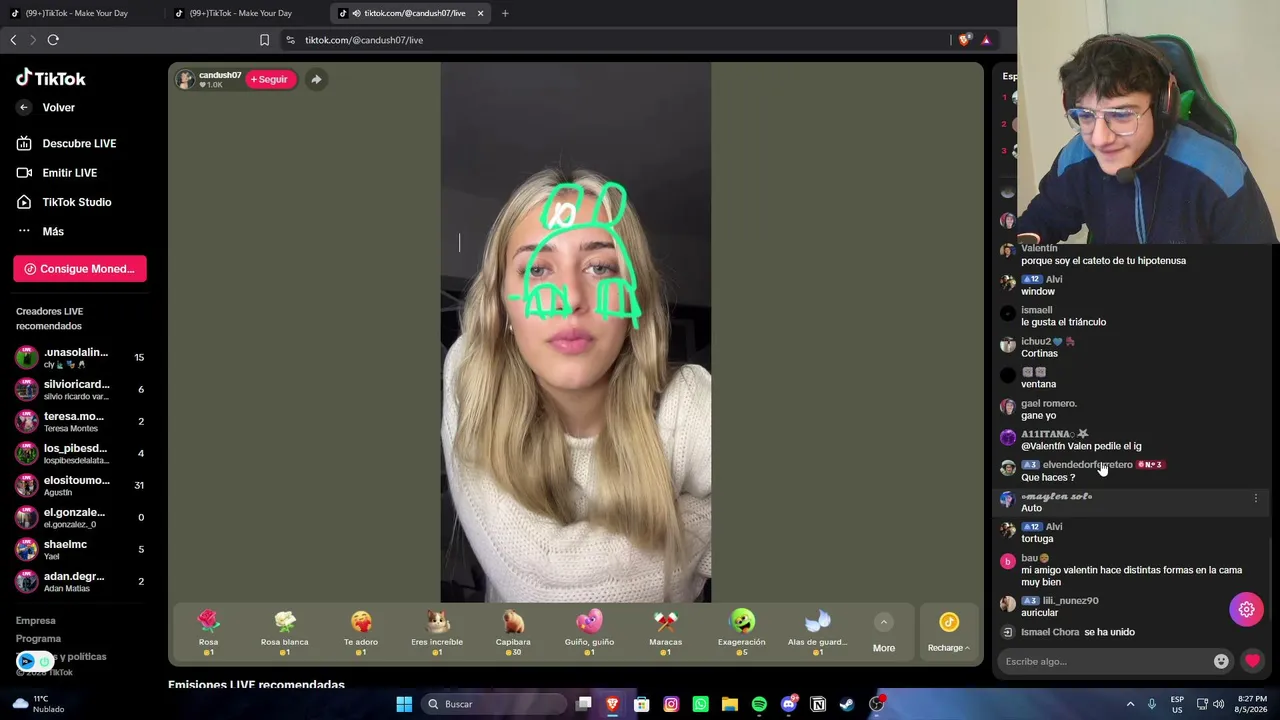Open Empresa footer link

pyautogui.click(x=36, y=620)
